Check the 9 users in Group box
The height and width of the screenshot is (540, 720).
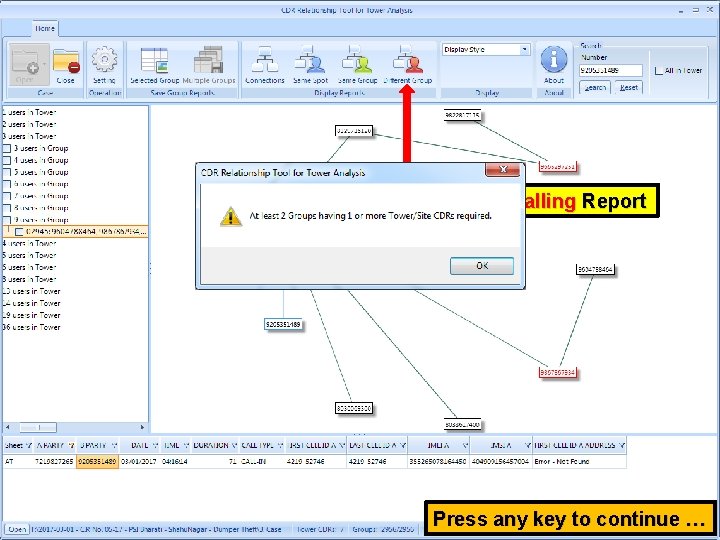(7, 220)
